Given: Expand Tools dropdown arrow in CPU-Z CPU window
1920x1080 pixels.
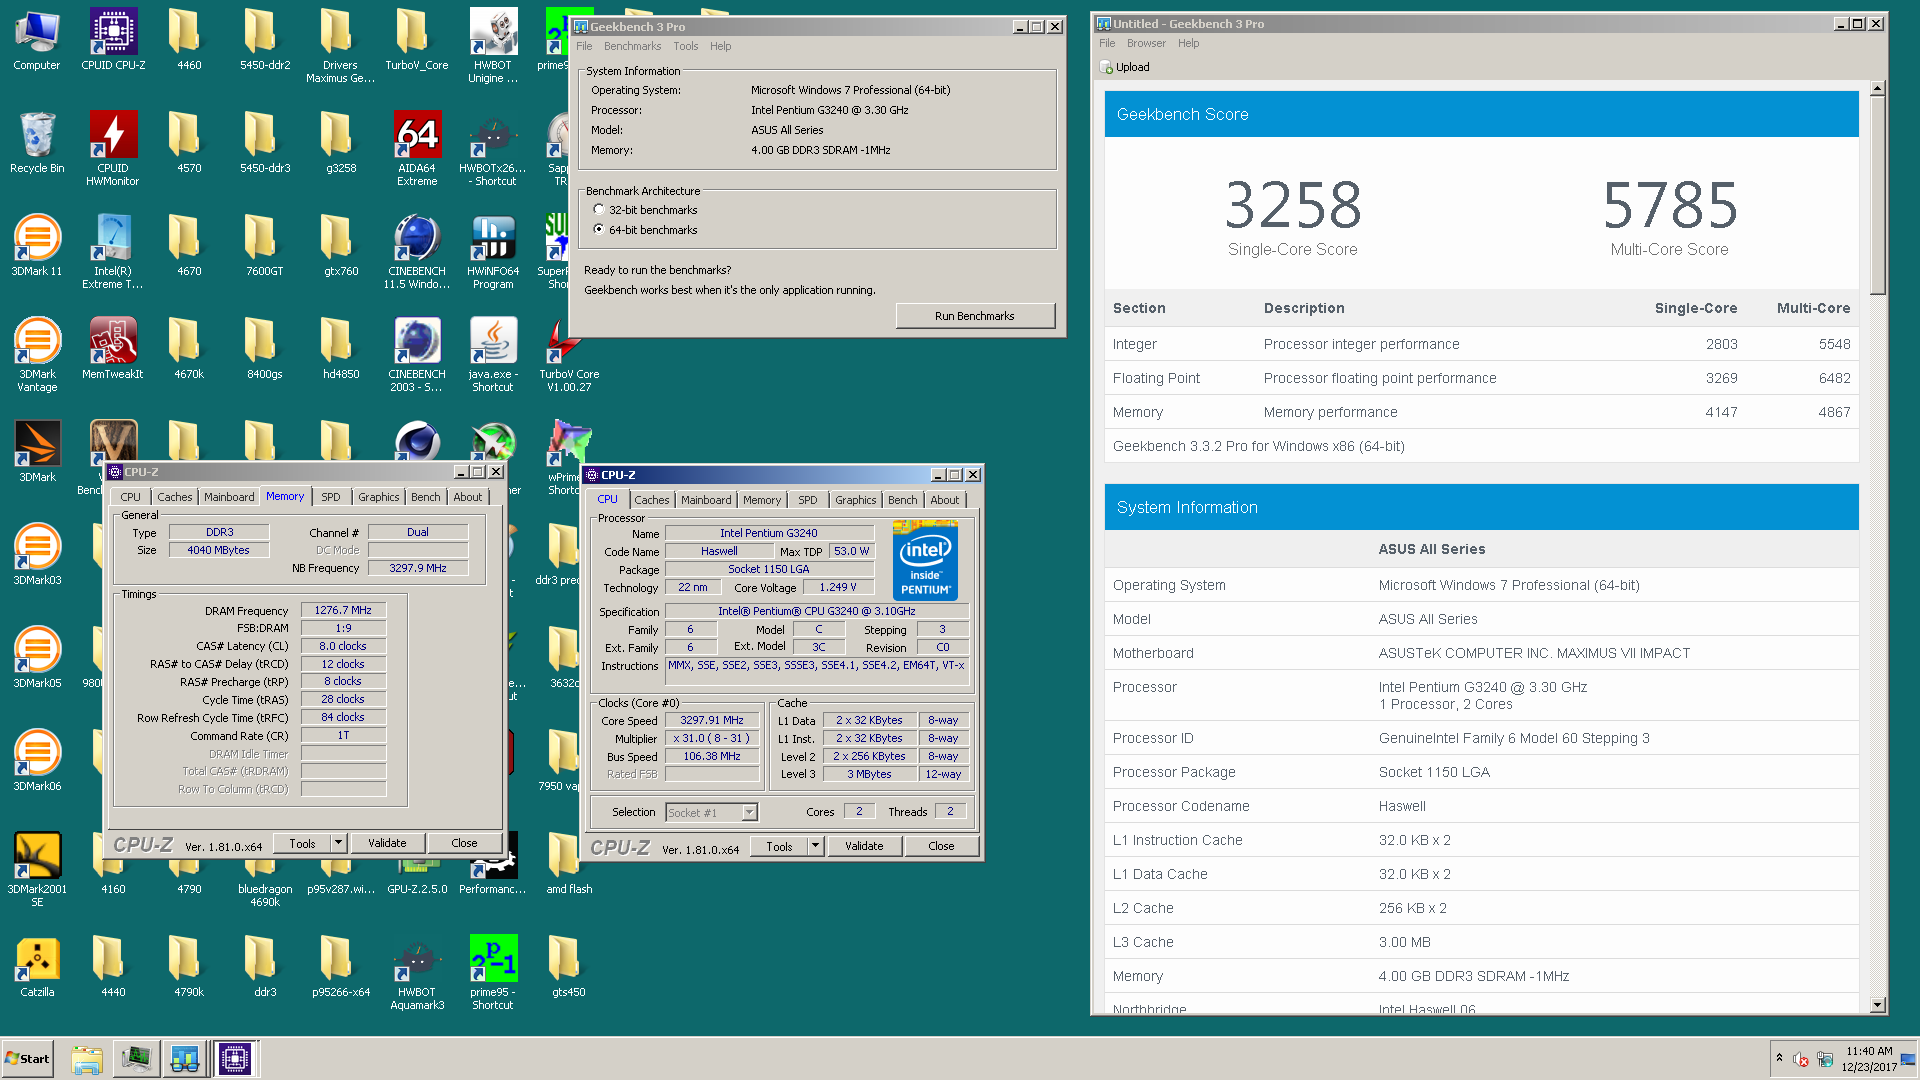Looking at the screenshot, I should tap(815, 846).
